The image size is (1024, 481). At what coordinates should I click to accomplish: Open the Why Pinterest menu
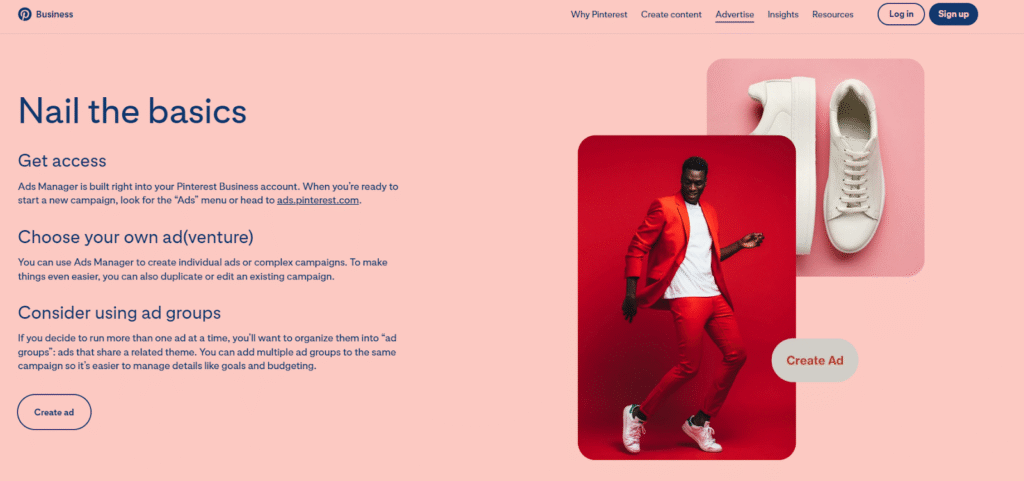click(x=599, y=14)
